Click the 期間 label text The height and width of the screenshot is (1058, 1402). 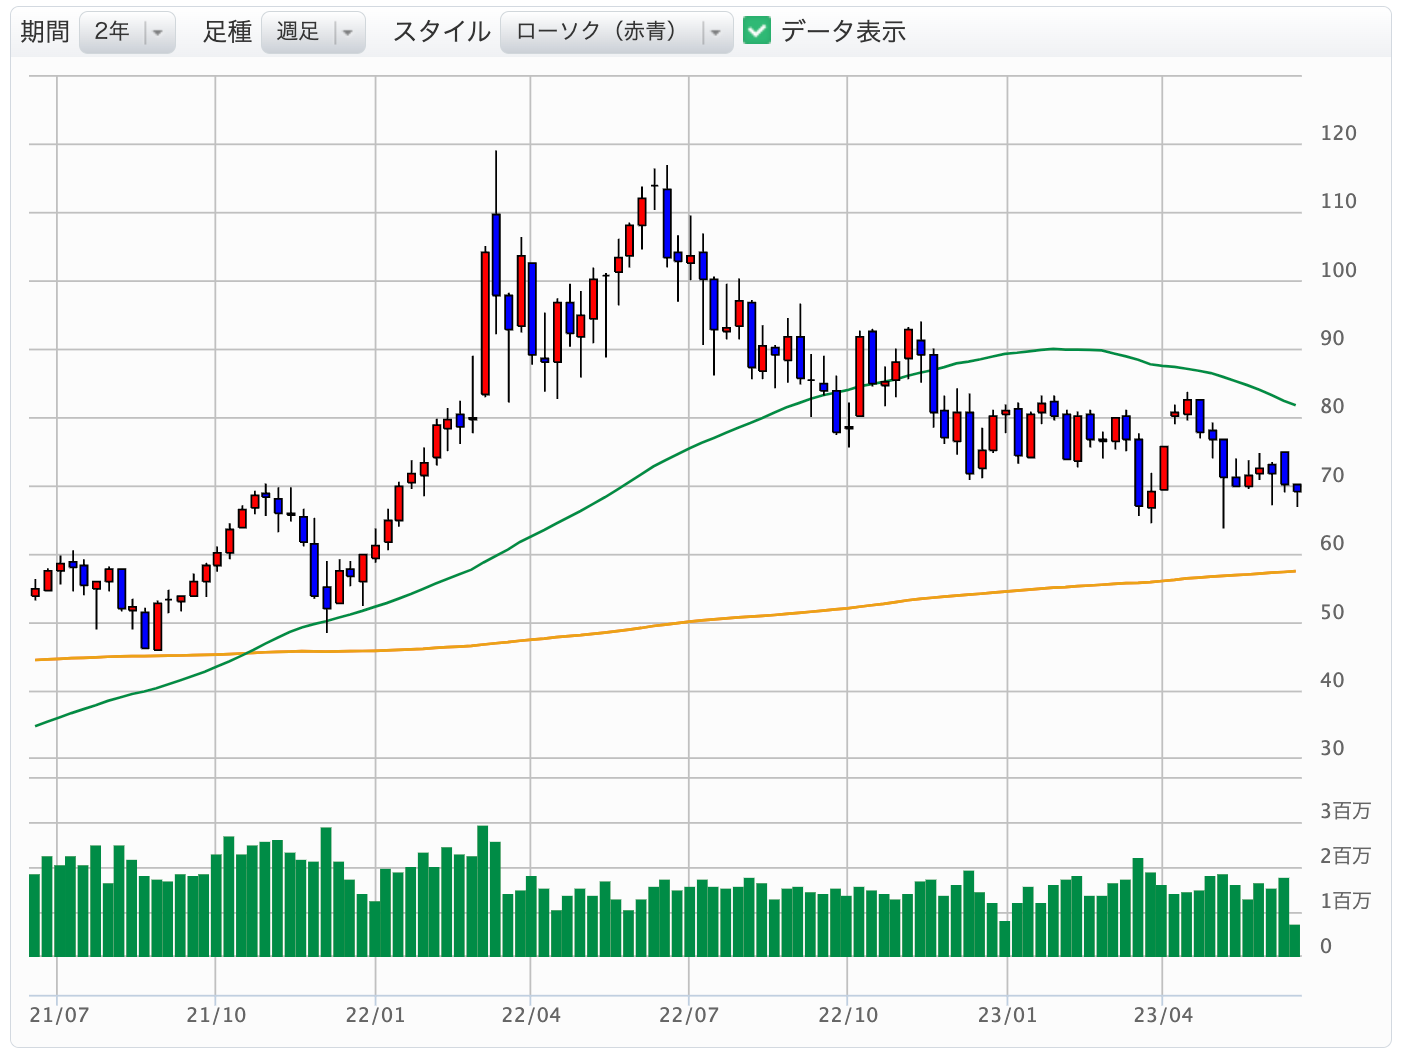[x=45, y=32]
